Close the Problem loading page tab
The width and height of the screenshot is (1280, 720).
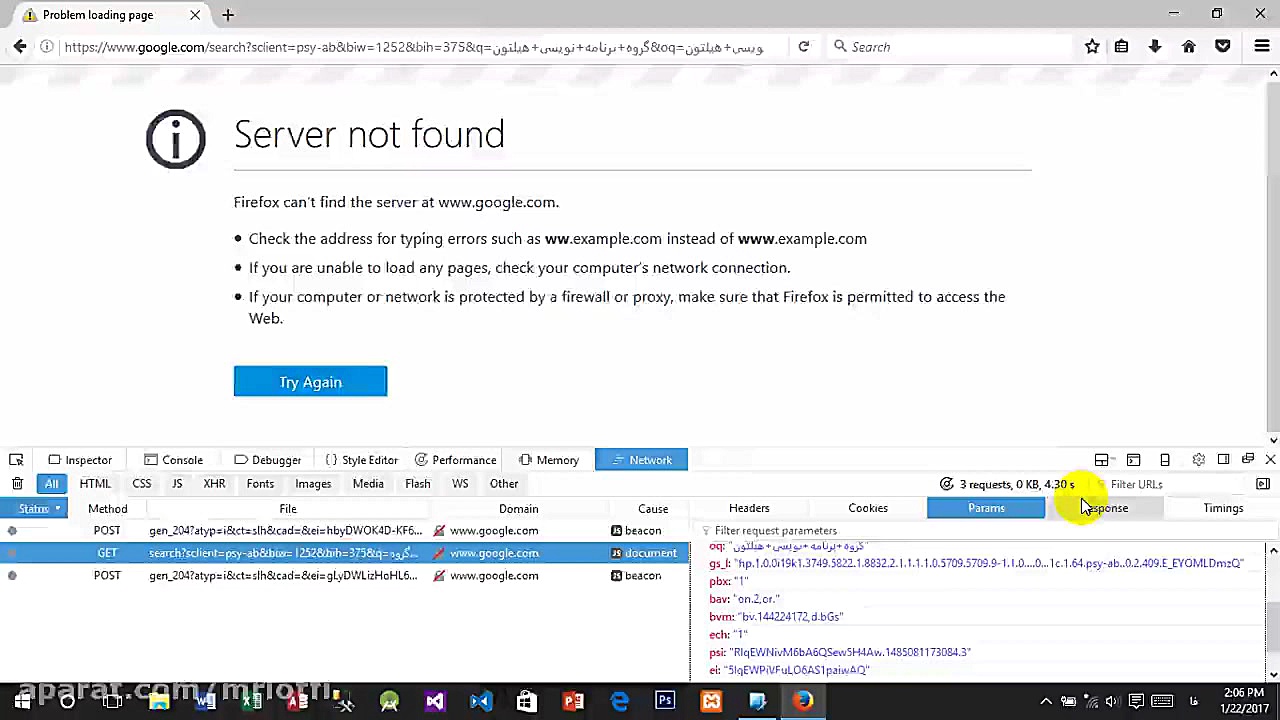click(x=195, y=15)
